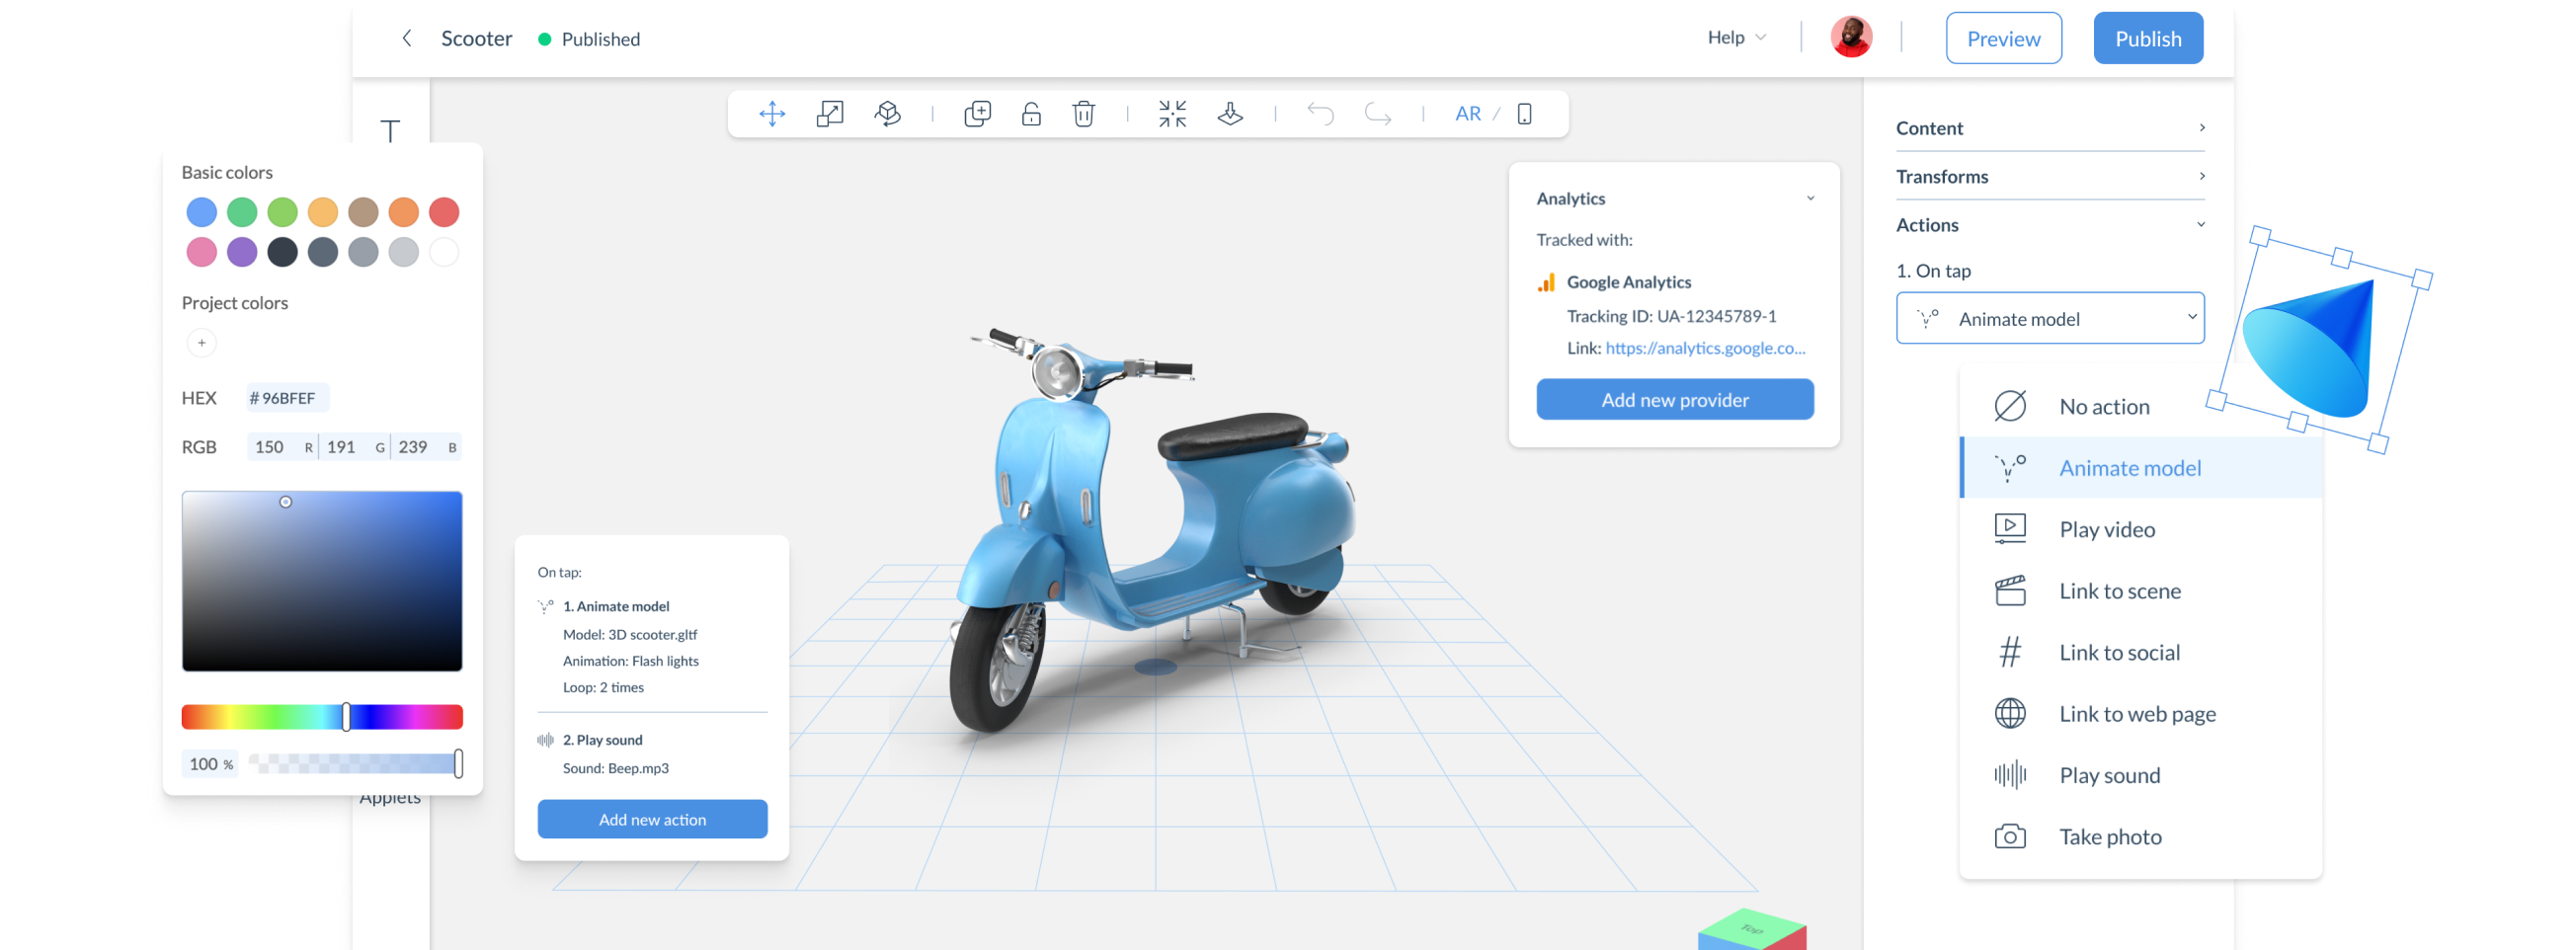
Task: Select the Scale tool in the toolbar
Action: pyautogui.click(x=829, y=113)
